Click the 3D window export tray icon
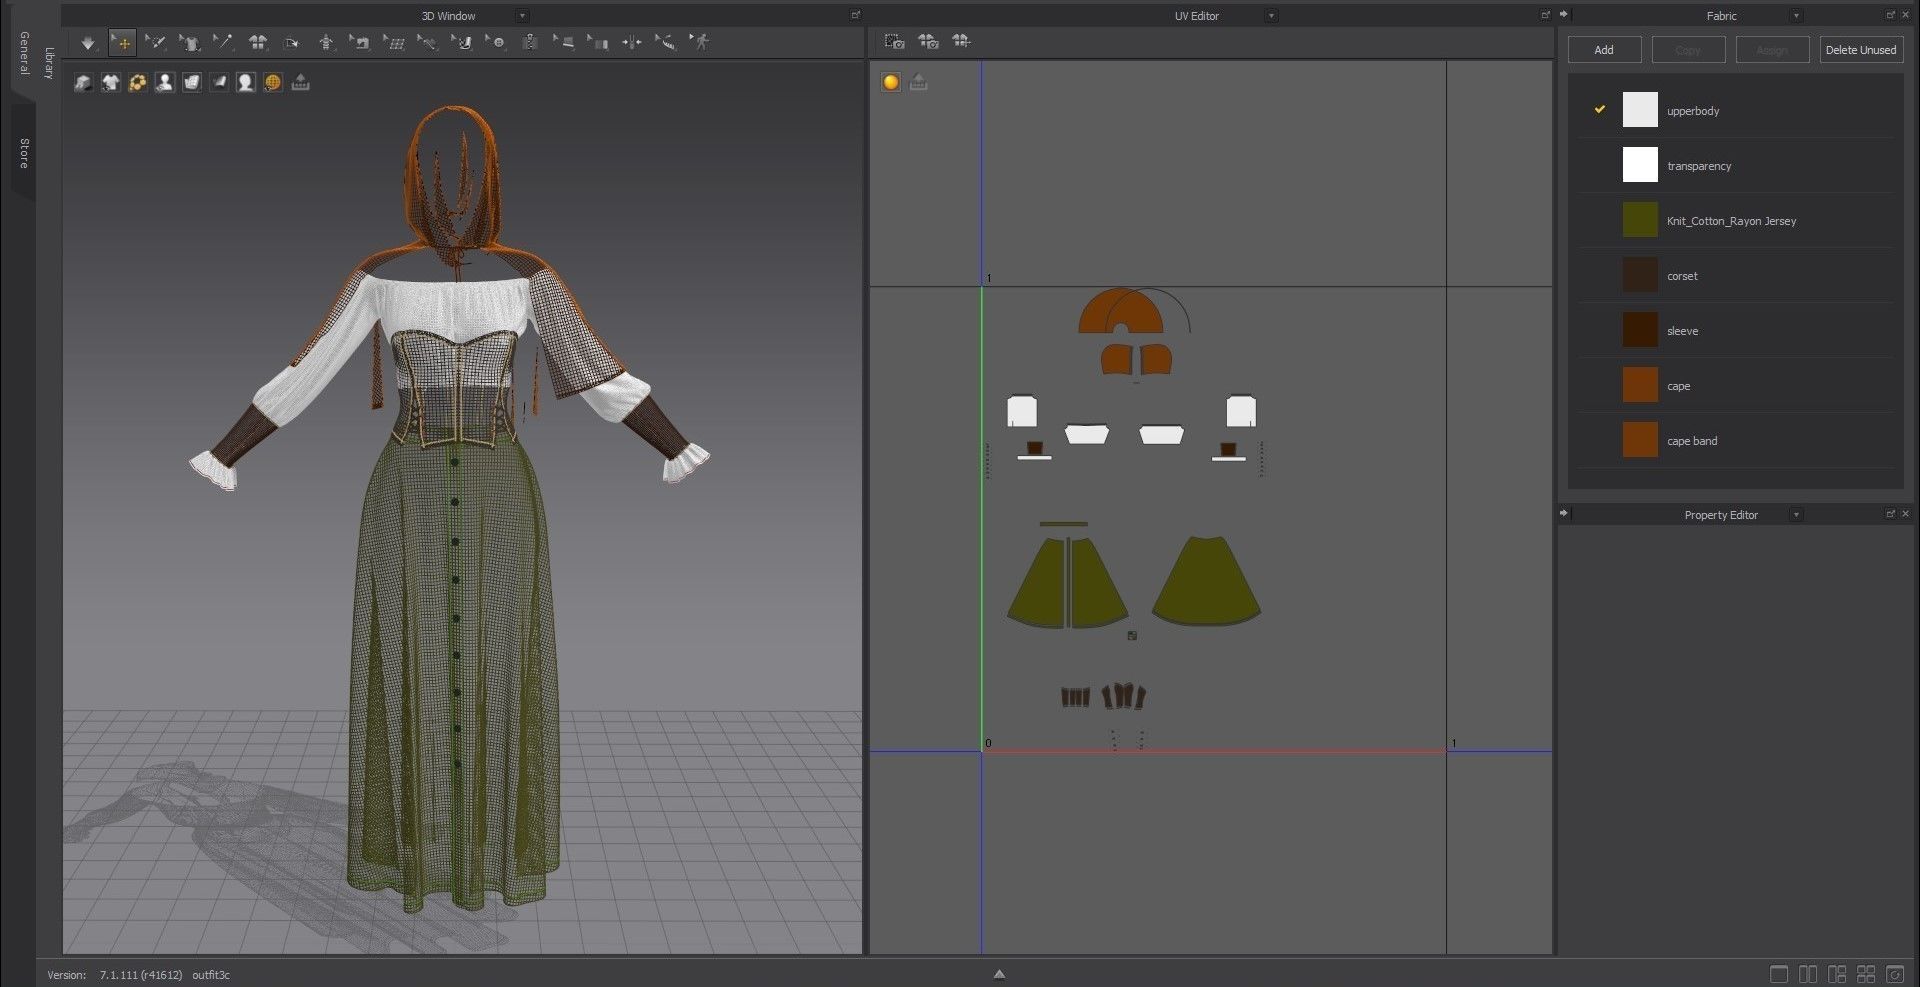 (300, 82)
